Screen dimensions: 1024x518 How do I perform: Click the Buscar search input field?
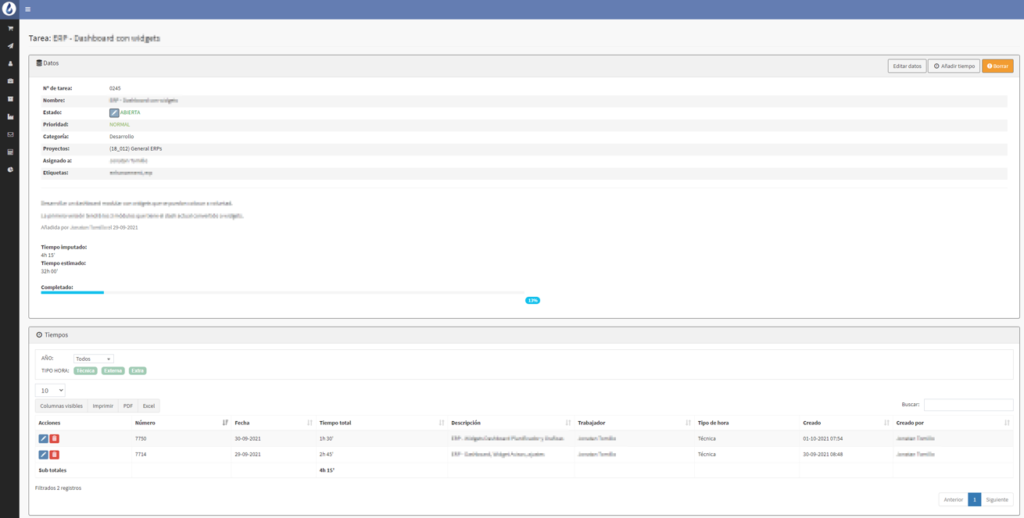[968, 405]
